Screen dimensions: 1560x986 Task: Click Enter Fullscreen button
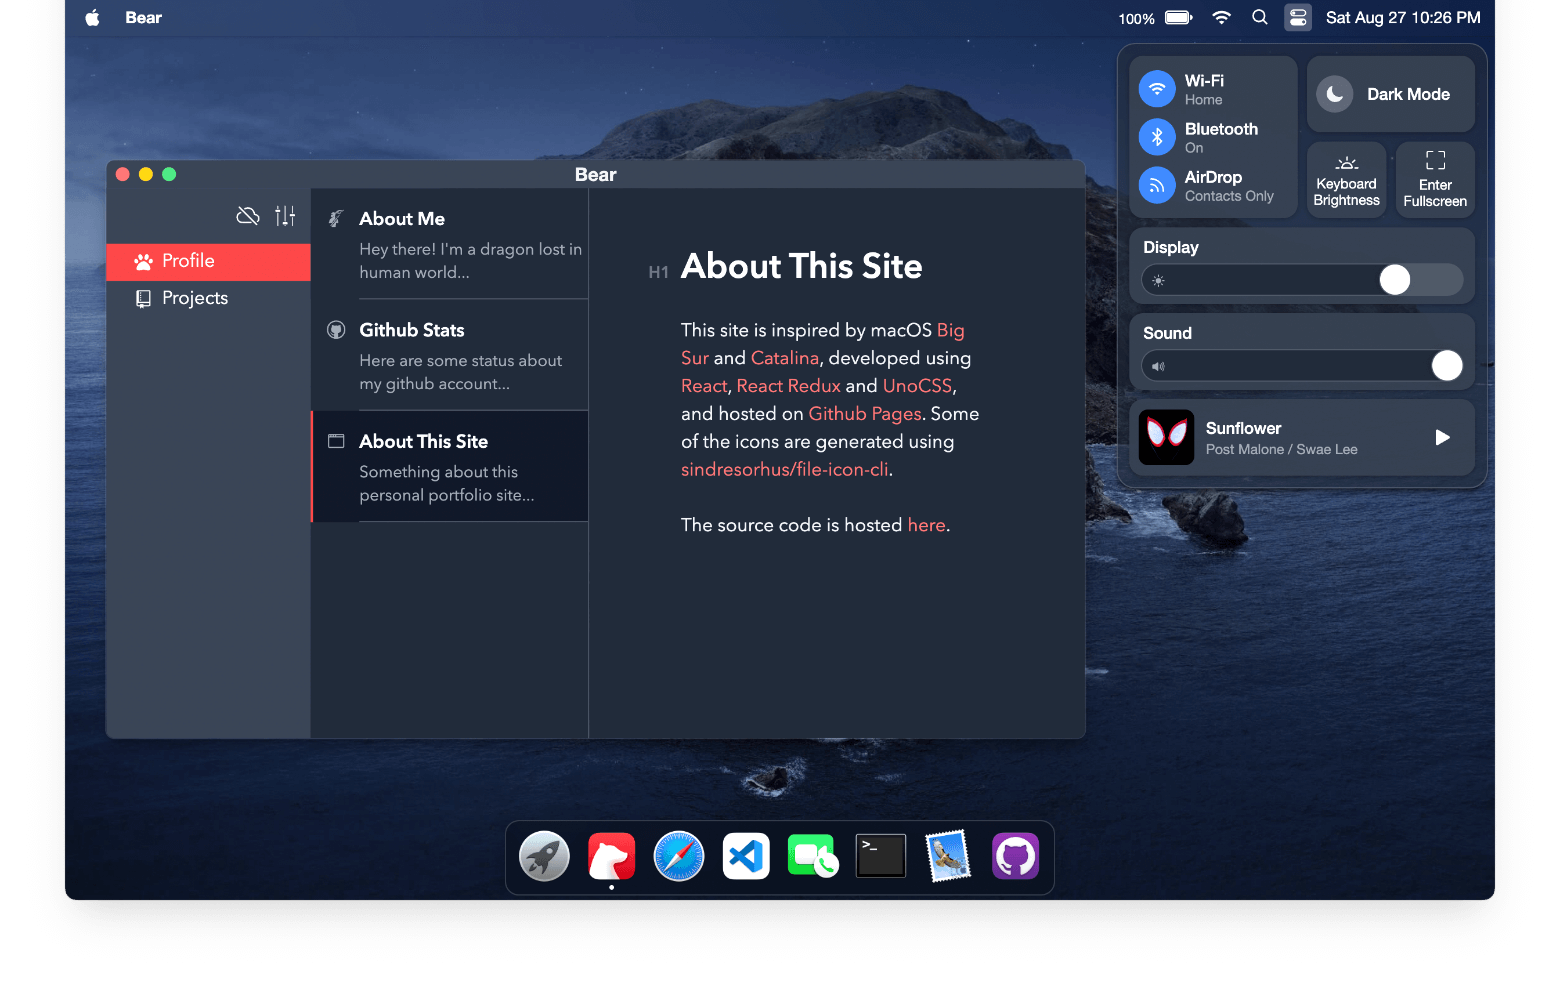tap(1435, 180)
